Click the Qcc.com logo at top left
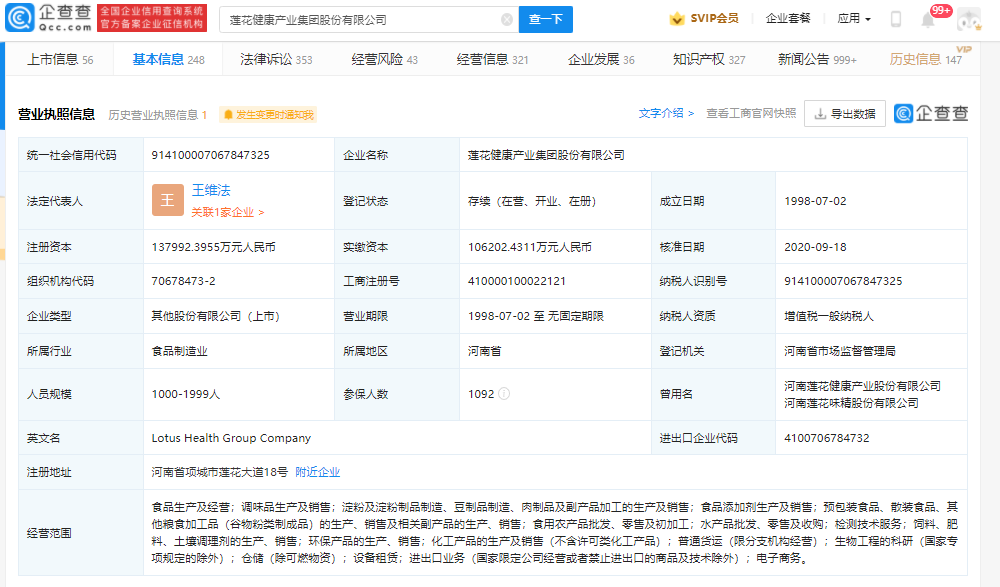 [x=48, y=18]
